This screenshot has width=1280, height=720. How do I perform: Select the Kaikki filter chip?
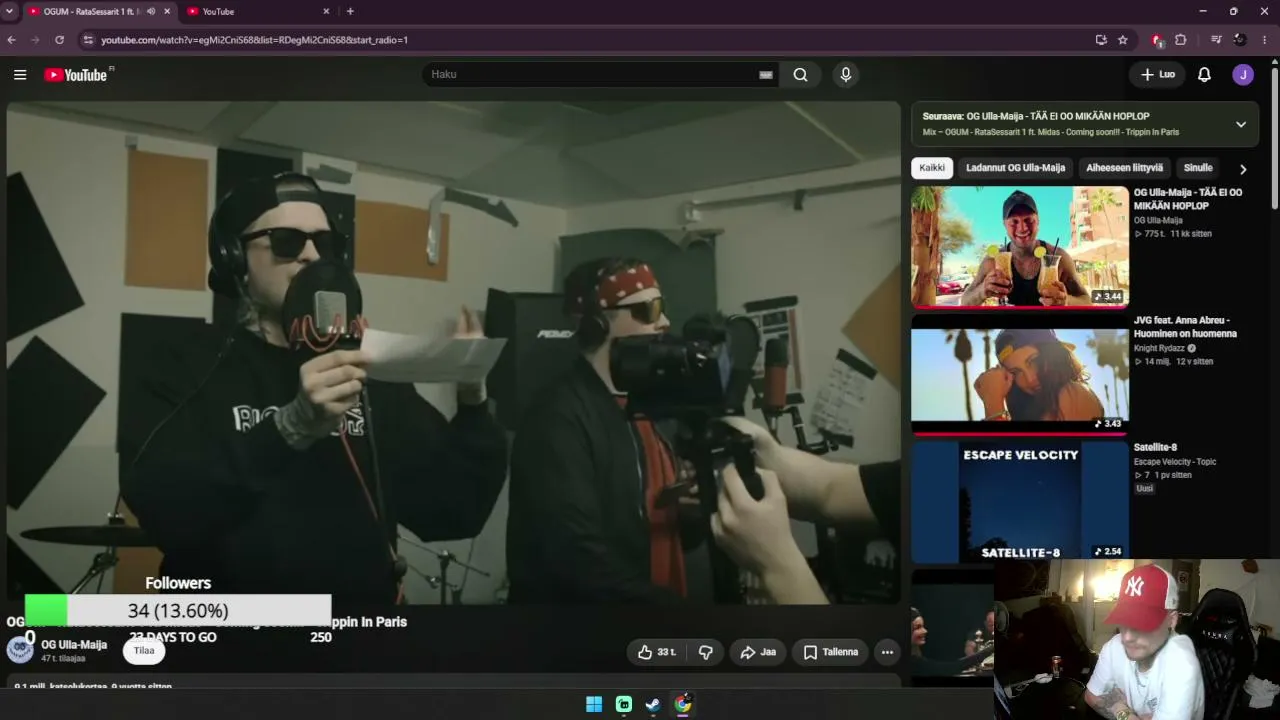coord(932,168)
